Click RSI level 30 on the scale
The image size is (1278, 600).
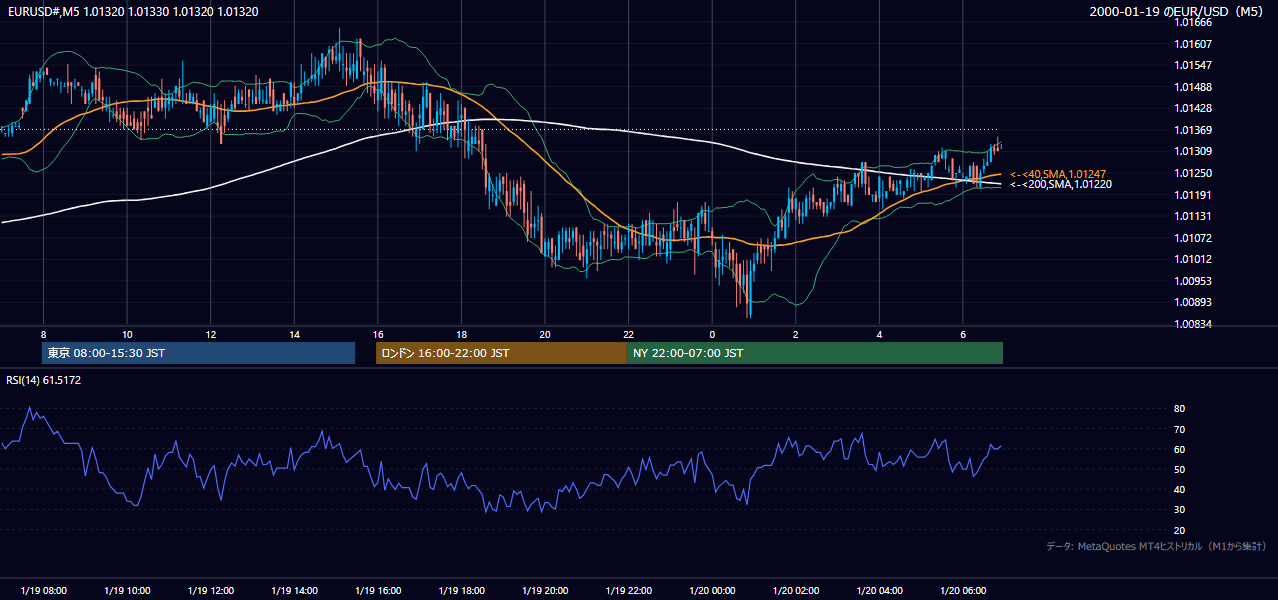[1180, 510]
